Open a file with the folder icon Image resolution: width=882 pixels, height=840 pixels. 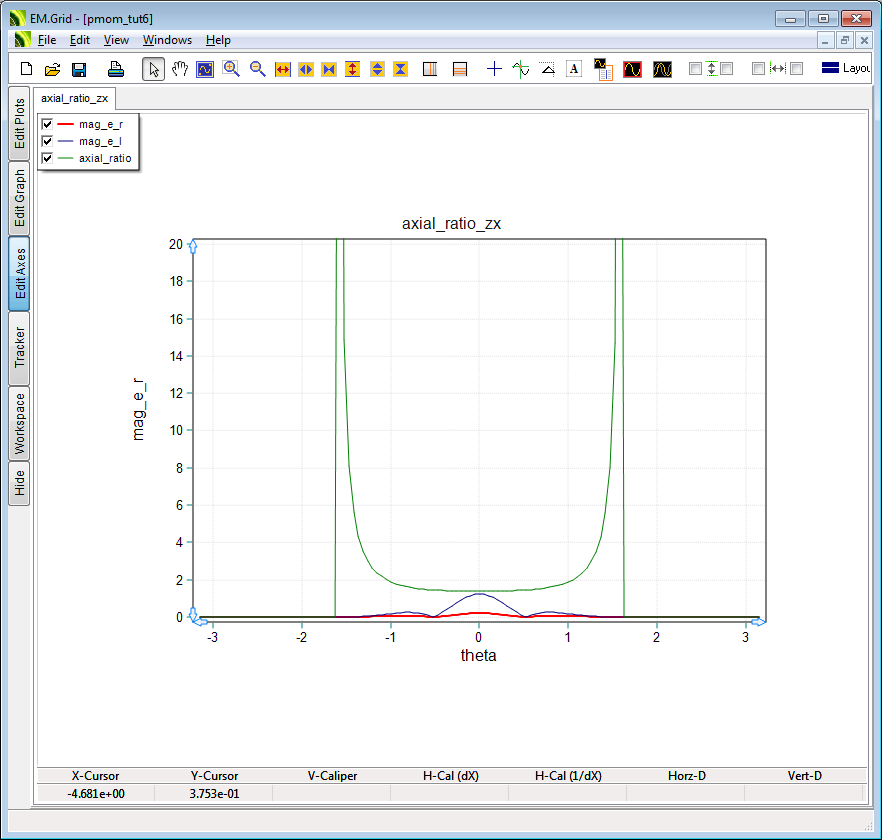pyautogui.click(x=52, y=69)
